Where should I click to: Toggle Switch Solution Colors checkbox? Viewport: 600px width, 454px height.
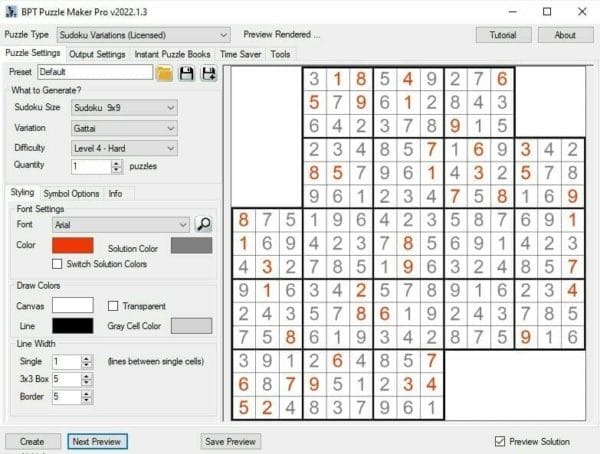click(x=57, y=264)
